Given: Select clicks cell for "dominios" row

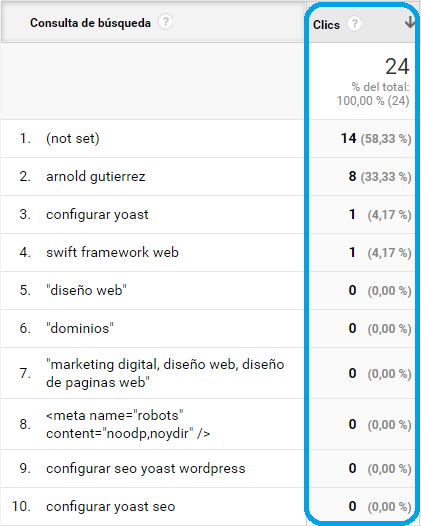Looking at the screenshot, I should pos(380,328).
